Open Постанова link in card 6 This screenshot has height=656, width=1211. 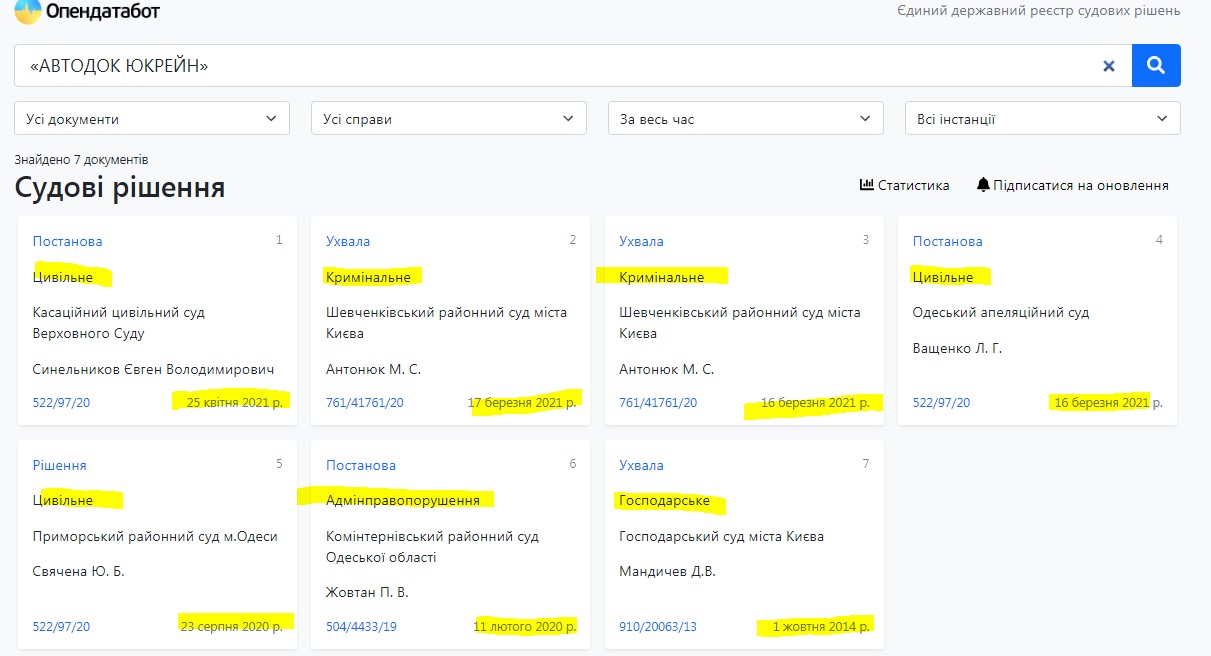click(361, 465)
